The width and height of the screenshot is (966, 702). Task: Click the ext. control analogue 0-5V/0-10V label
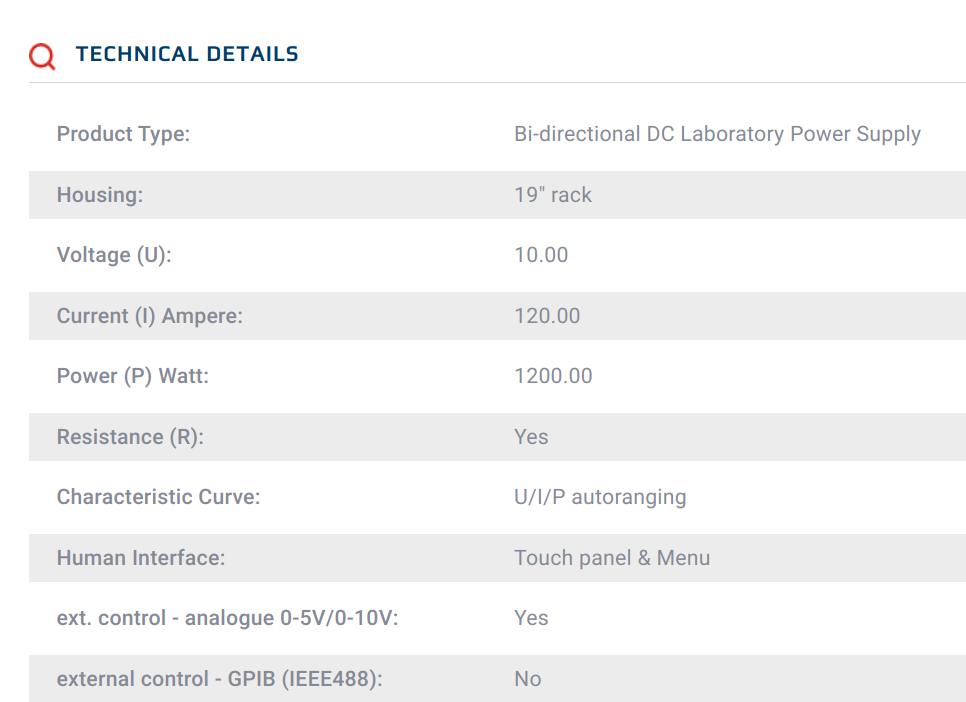(x=227, y=618)
